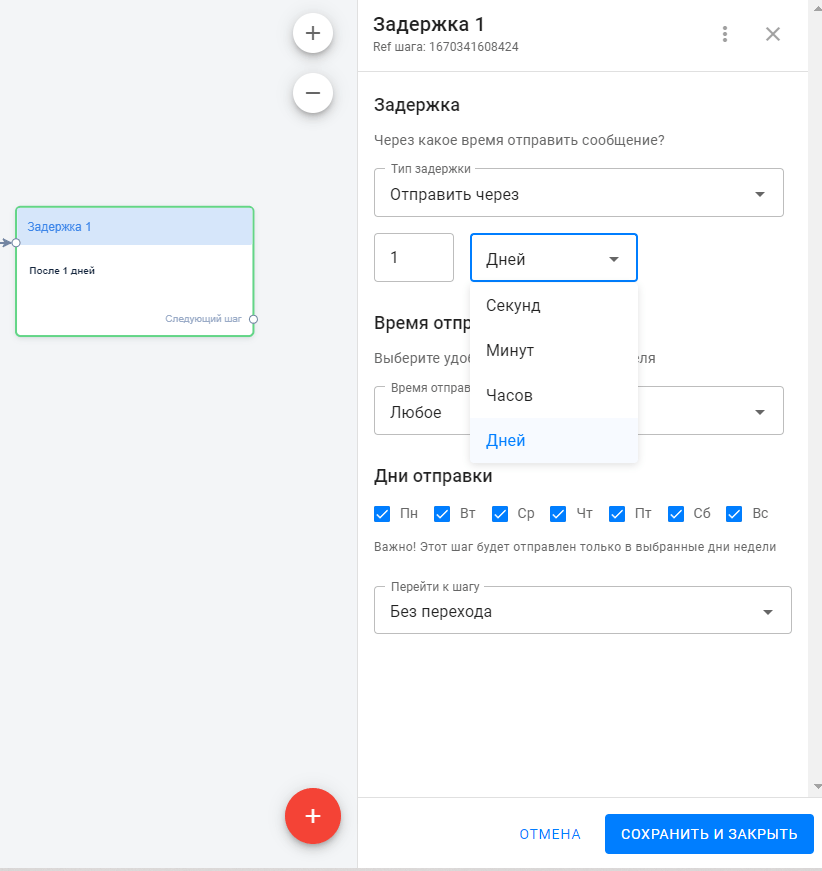Image resolution: width=822 pixels, height=871 pixels.
Task: Click the red add step button
Action: click(313, 816)
